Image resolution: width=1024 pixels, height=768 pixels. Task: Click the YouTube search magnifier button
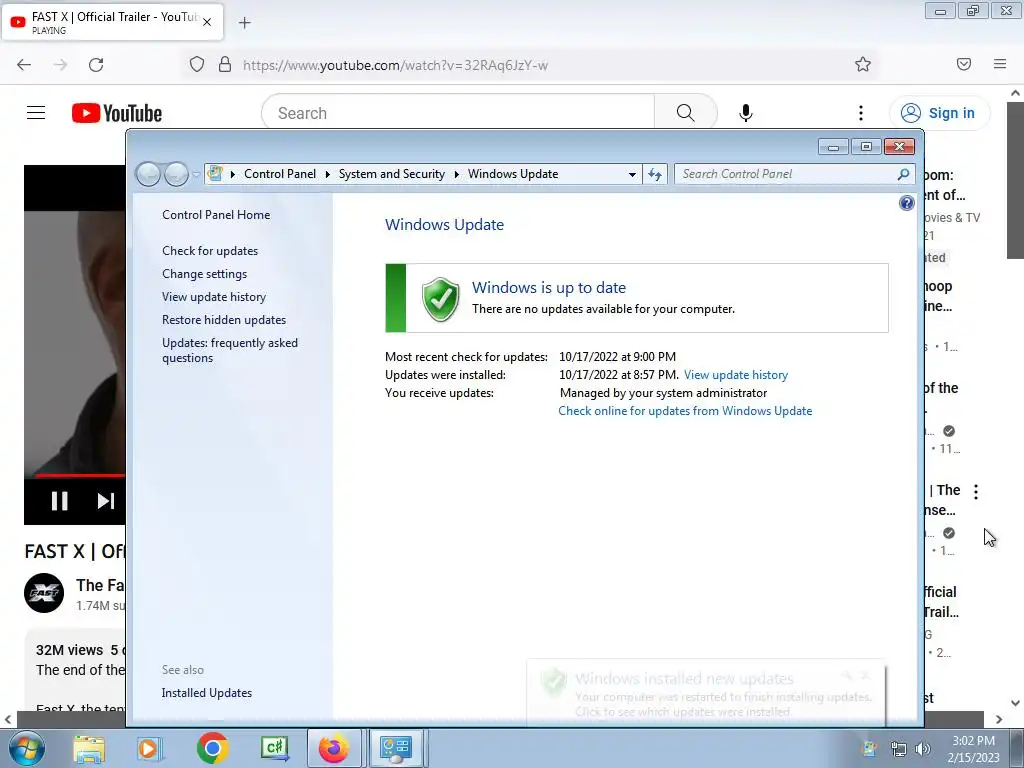tap(686, 113)
